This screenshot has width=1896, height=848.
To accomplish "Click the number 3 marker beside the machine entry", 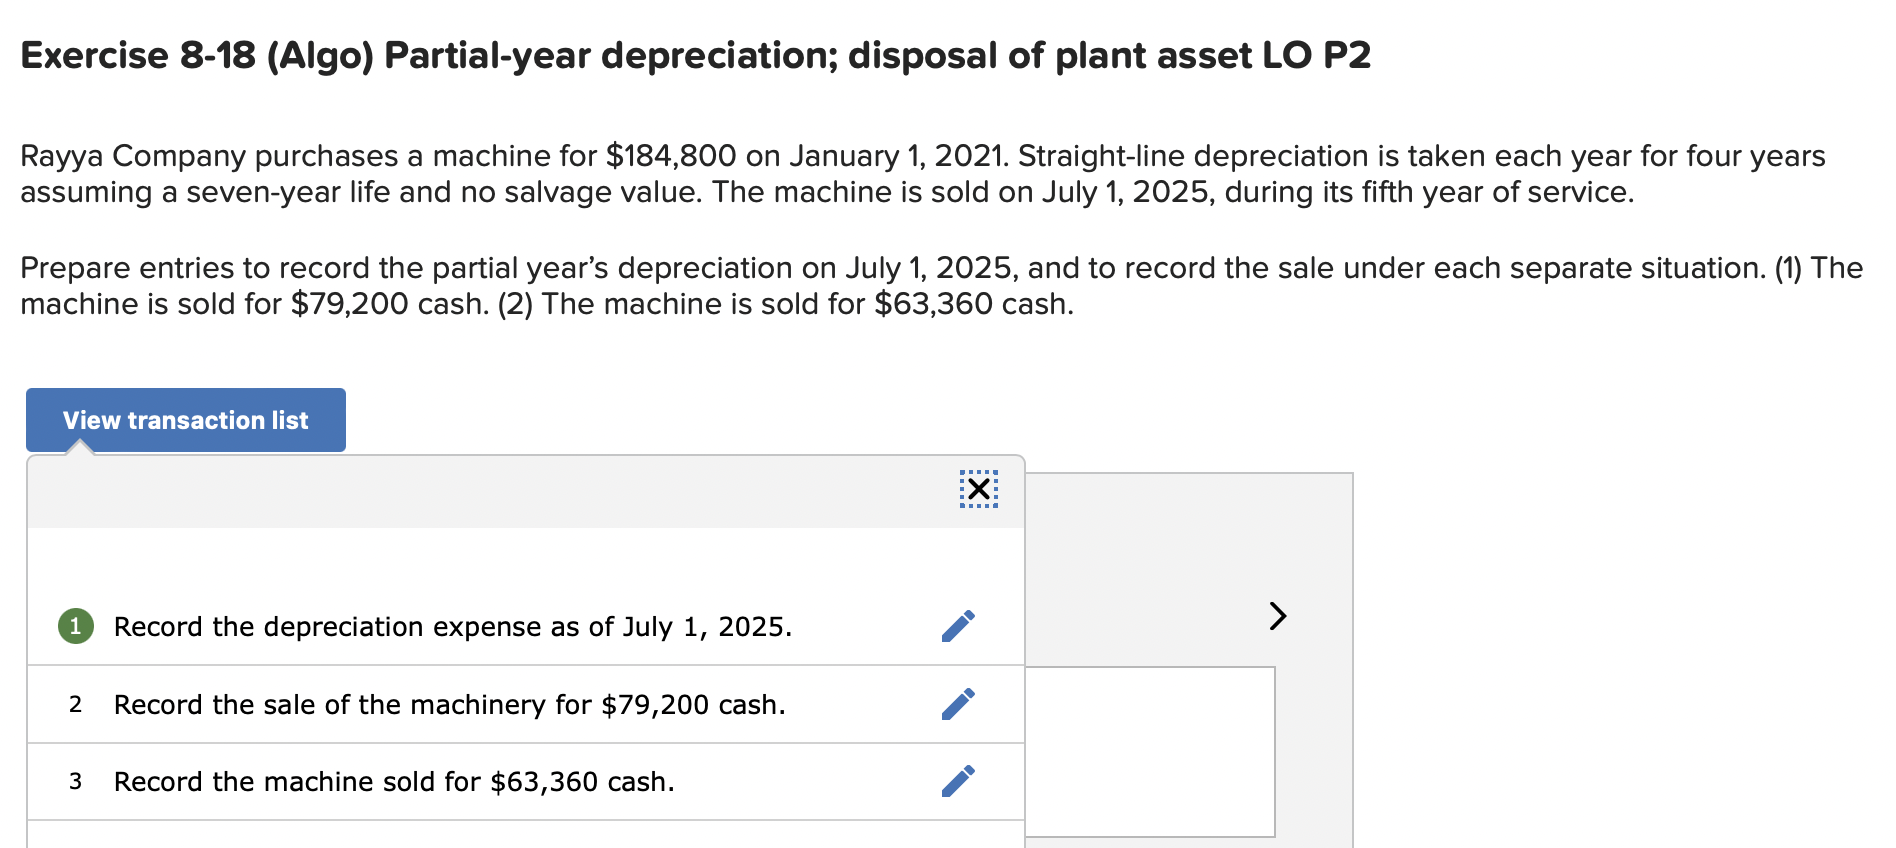I will tap(77, 782).
